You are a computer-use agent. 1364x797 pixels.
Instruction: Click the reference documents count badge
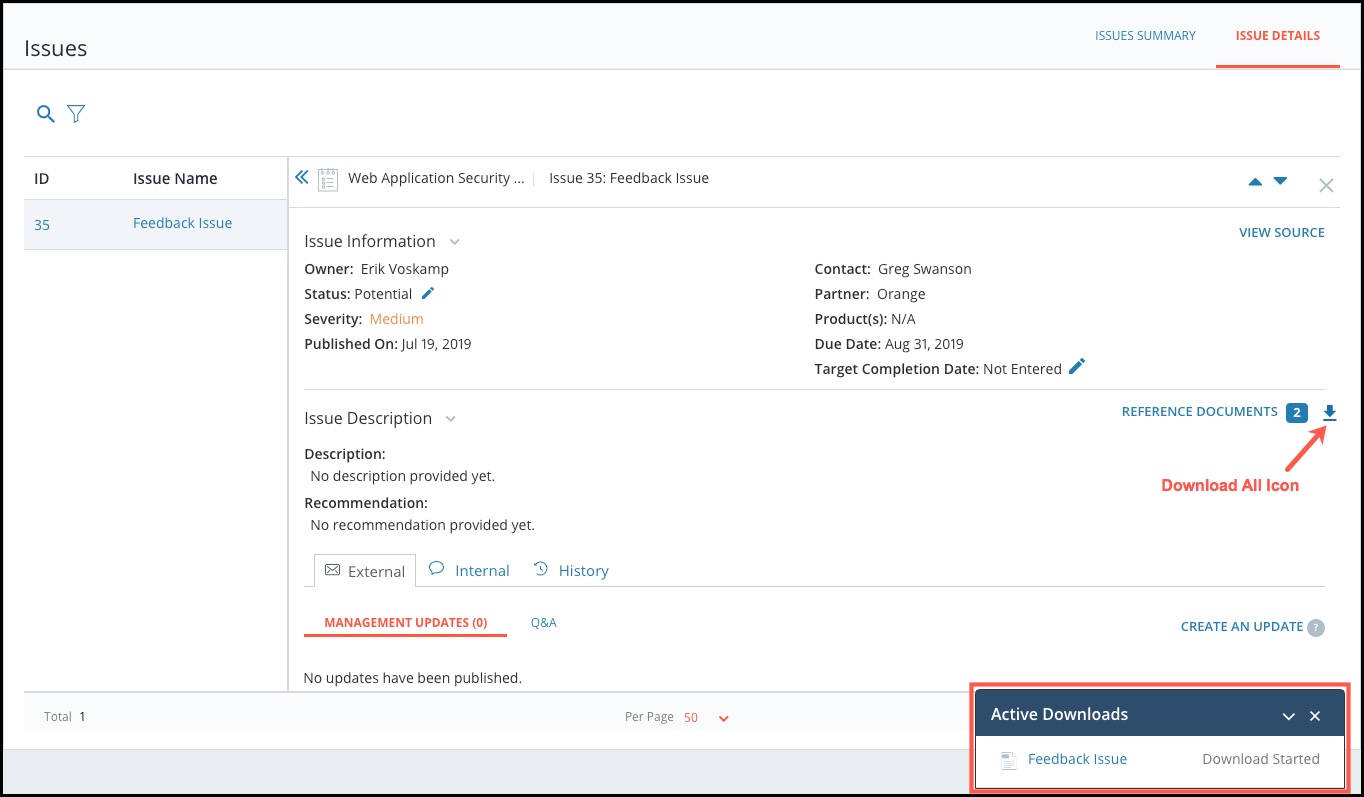pyautogui.click(x=1297, y=412)
